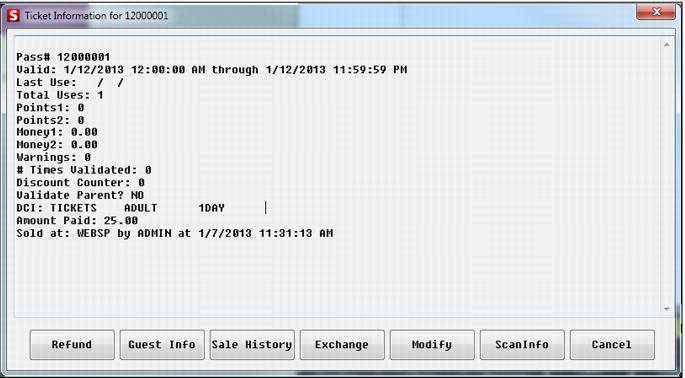The width and height of the screenshot is (685, 378).
Task: Click the scrollbar down arrow
Action: pos(667,309)
